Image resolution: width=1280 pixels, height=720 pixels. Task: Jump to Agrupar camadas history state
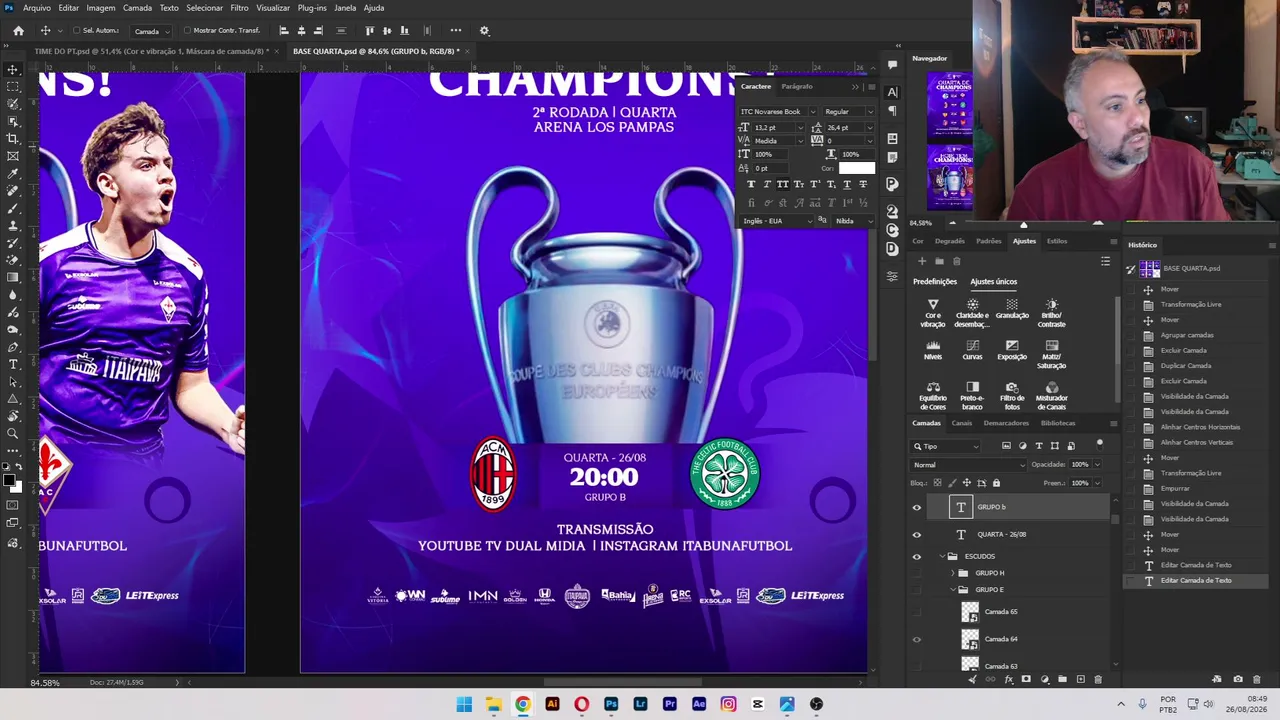pyautogui.click(x=1186, y=335)
